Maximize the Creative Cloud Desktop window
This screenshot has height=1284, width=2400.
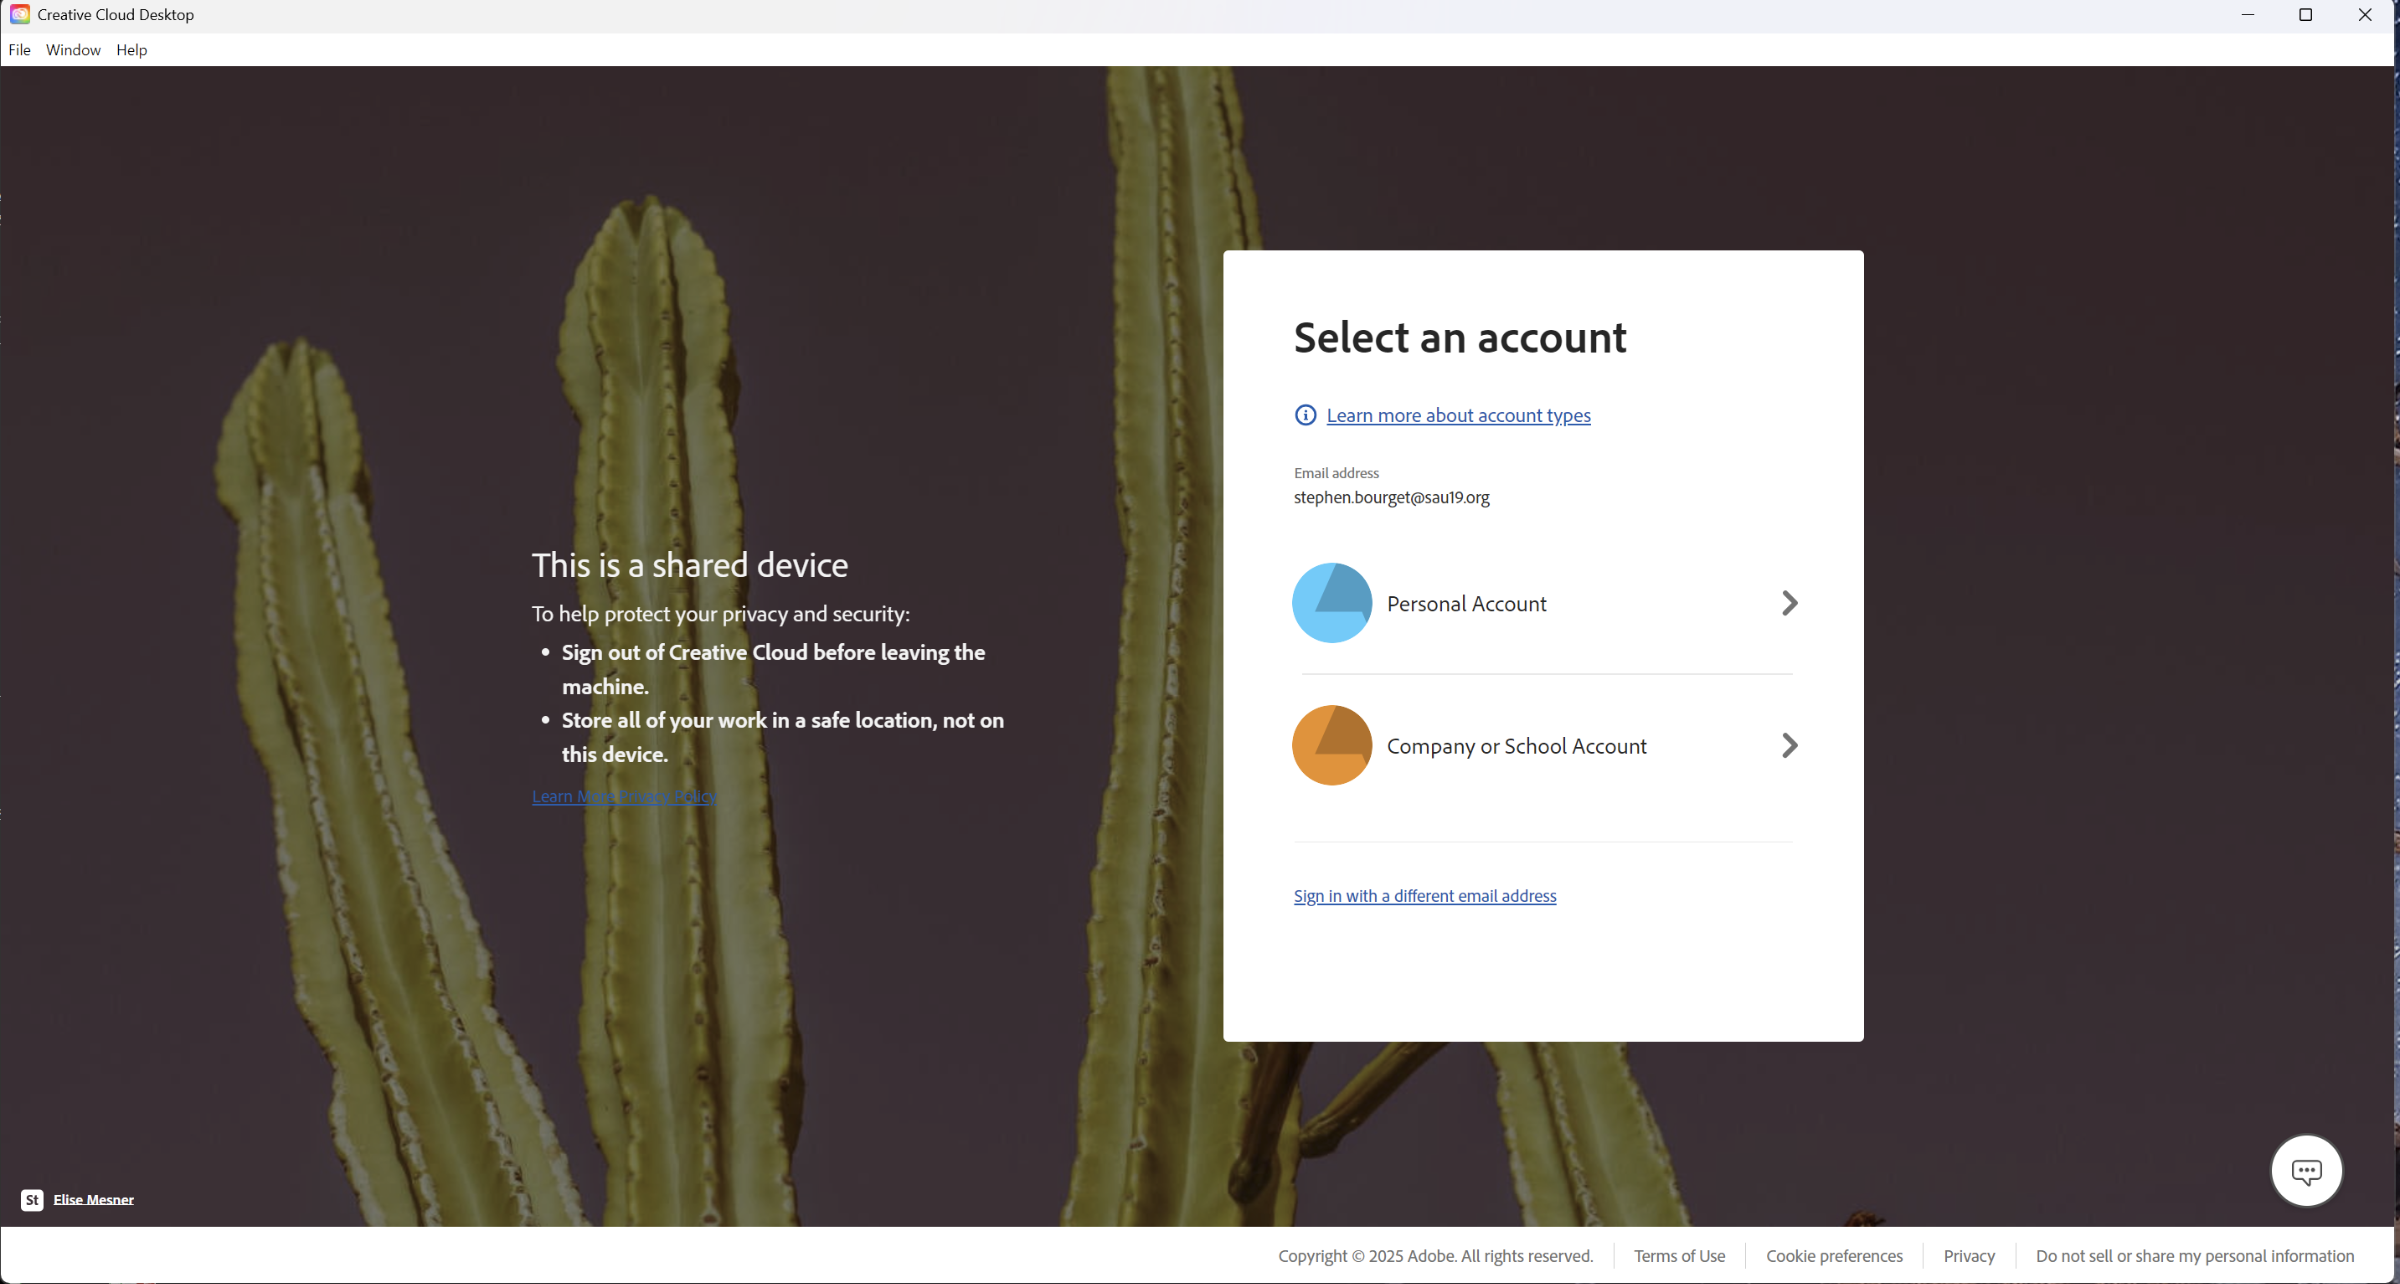[2306, 15]
